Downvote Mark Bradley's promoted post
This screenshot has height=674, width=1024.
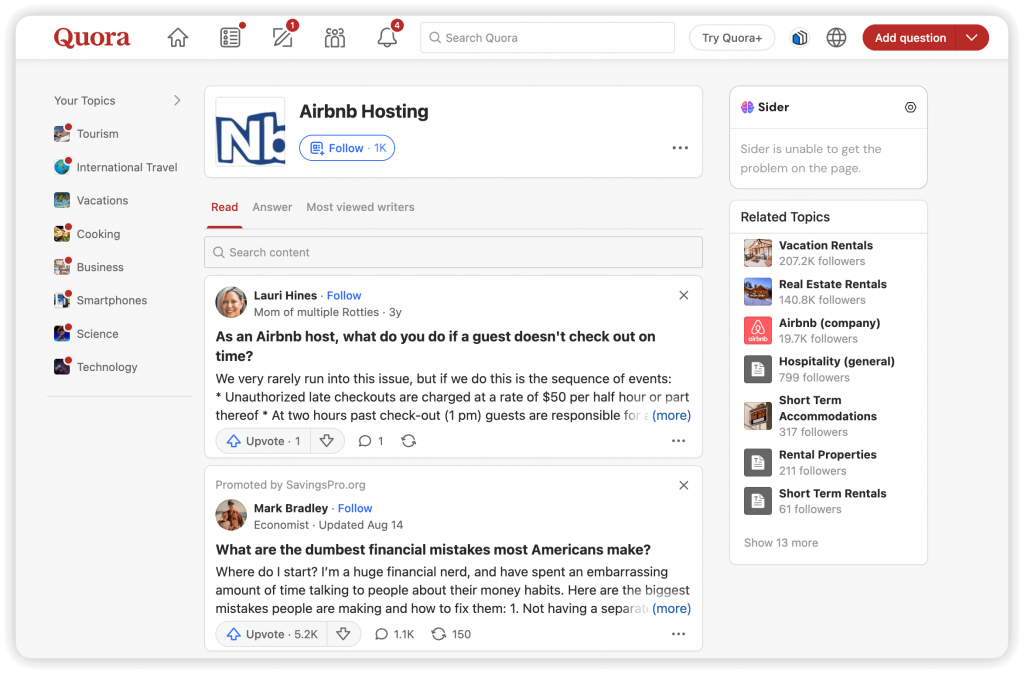[343, 634]
